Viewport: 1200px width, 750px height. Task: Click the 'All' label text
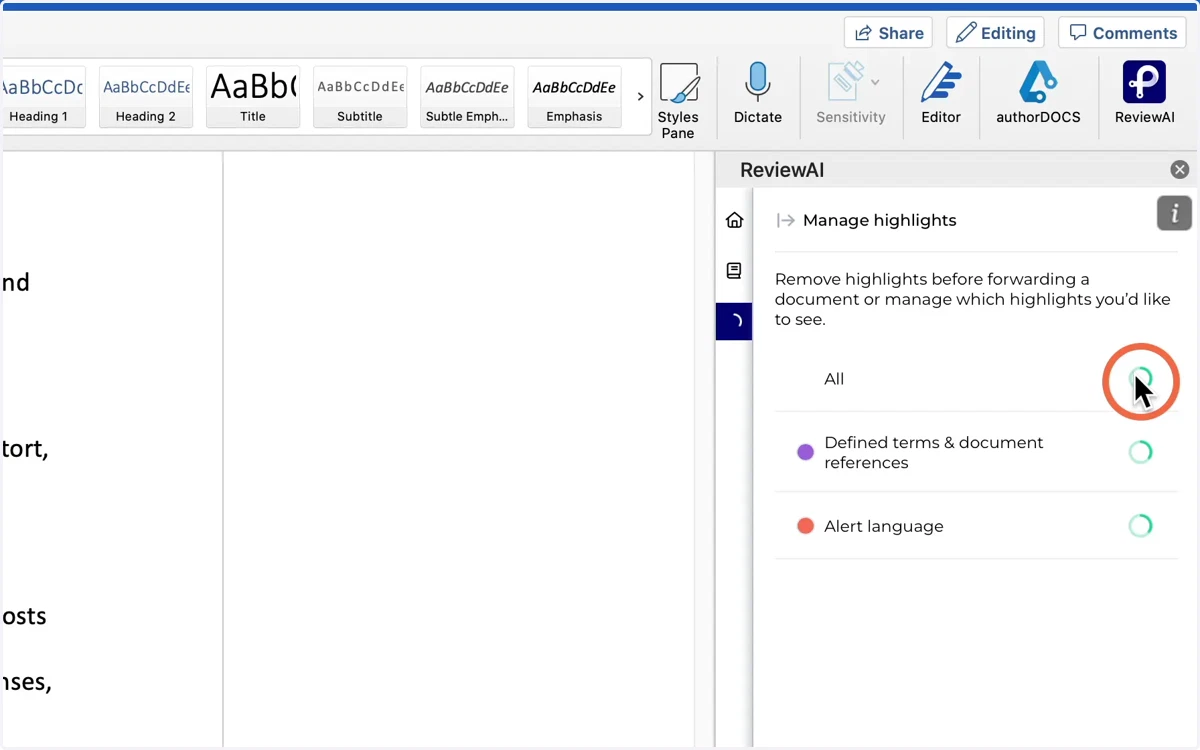834,379
